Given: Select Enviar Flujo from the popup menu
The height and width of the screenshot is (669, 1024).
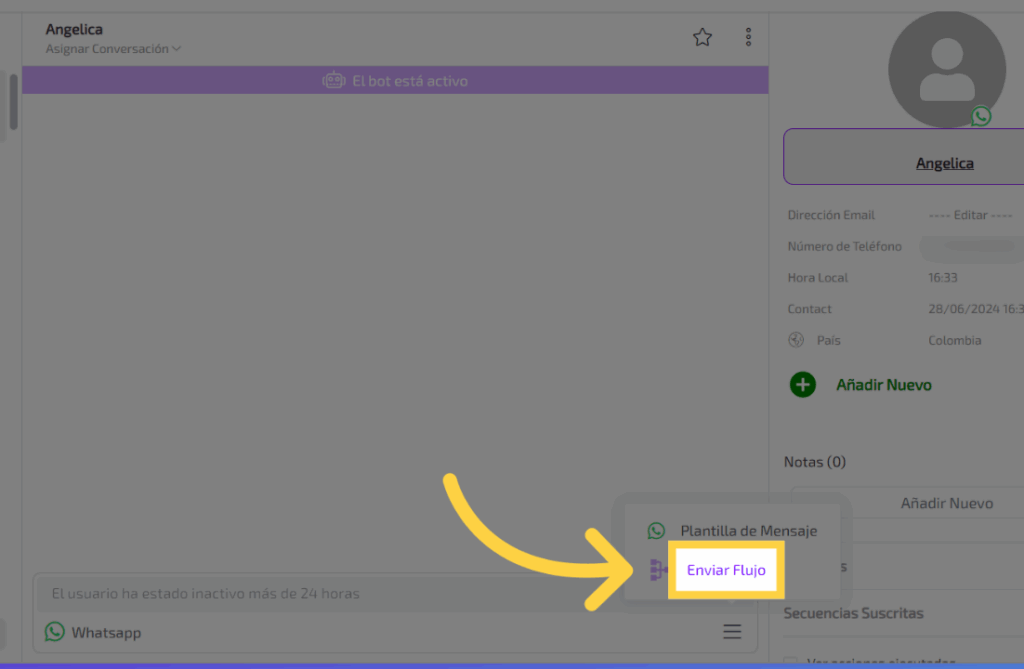Looking at the screenshot, I should [726, 570].
